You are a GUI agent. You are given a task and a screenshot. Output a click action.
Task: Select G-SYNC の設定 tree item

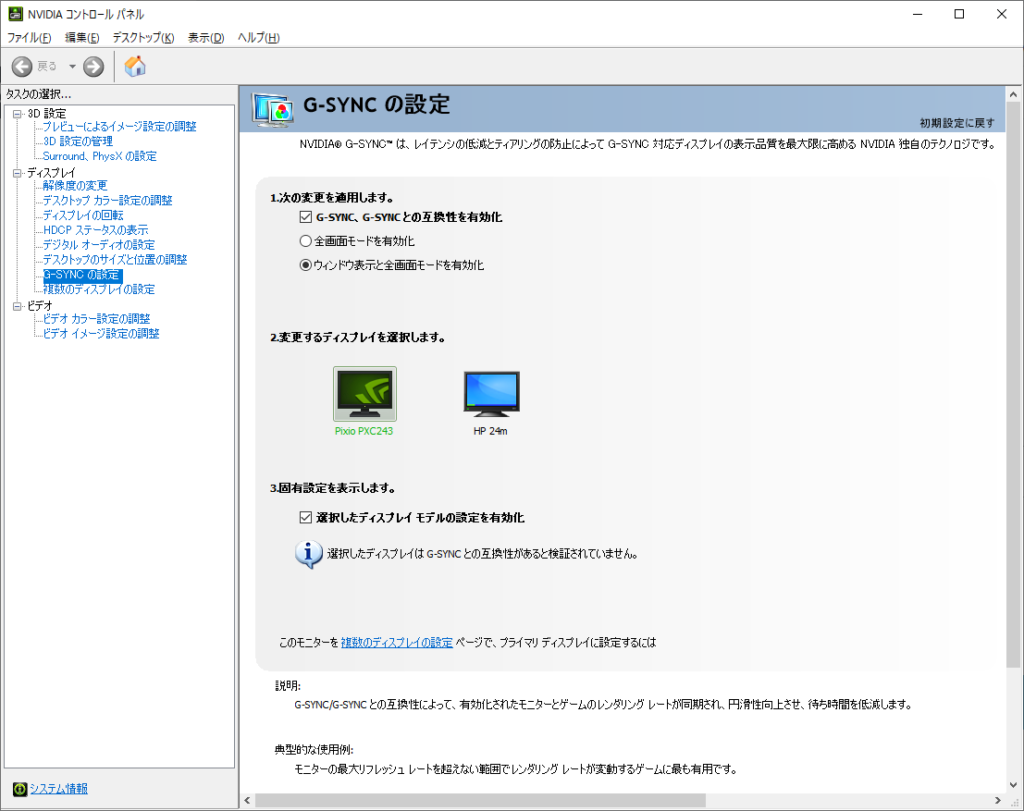(x=82, y=275)
